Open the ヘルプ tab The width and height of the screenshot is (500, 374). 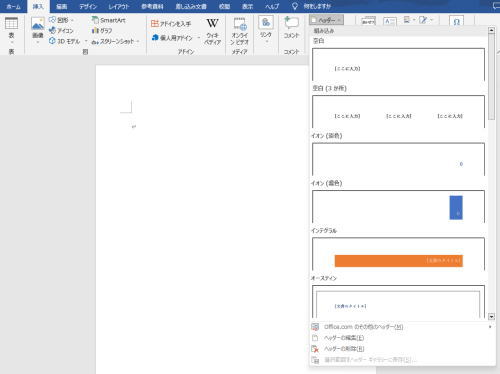(x=272, y=6)
